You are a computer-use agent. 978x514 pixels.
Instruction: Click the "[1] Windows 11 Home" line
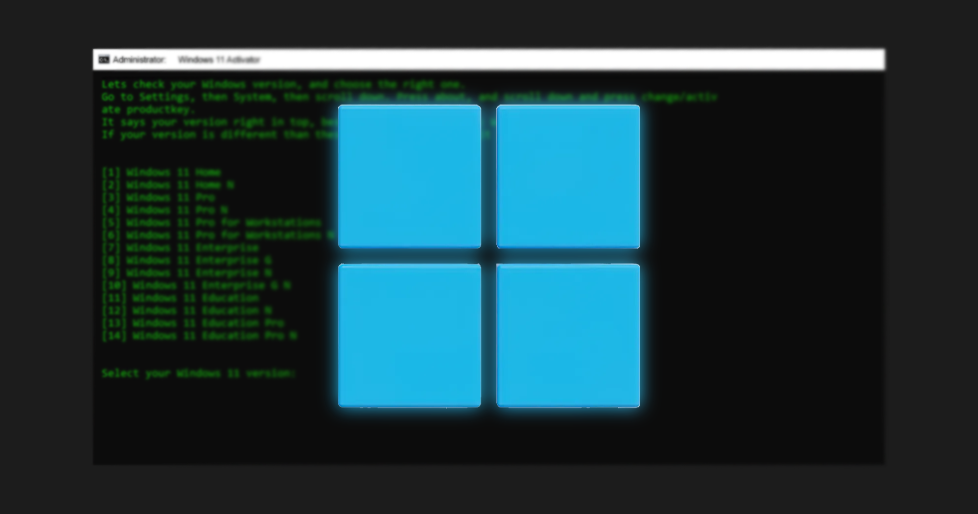coord(162,172)
